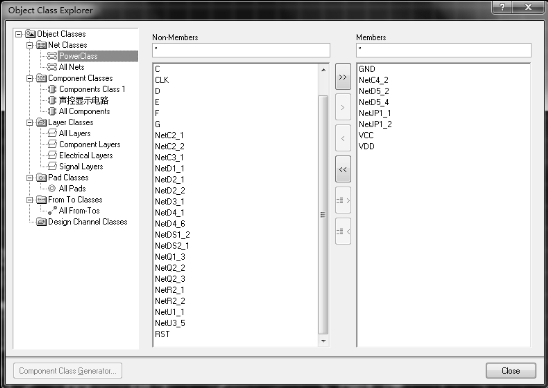Collapse the Pad Classes node

[x=30, y=178]
